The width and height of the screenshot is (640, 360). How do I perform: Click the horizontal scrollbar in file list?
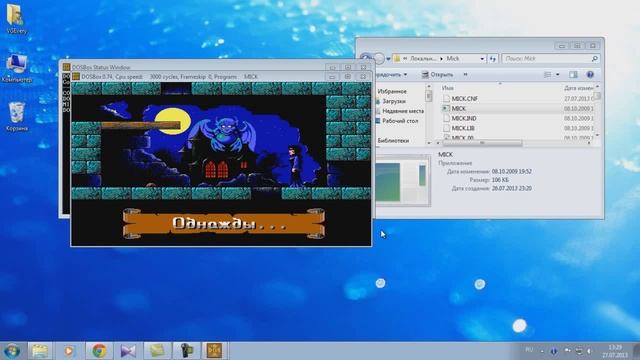(x=482, y=143)
